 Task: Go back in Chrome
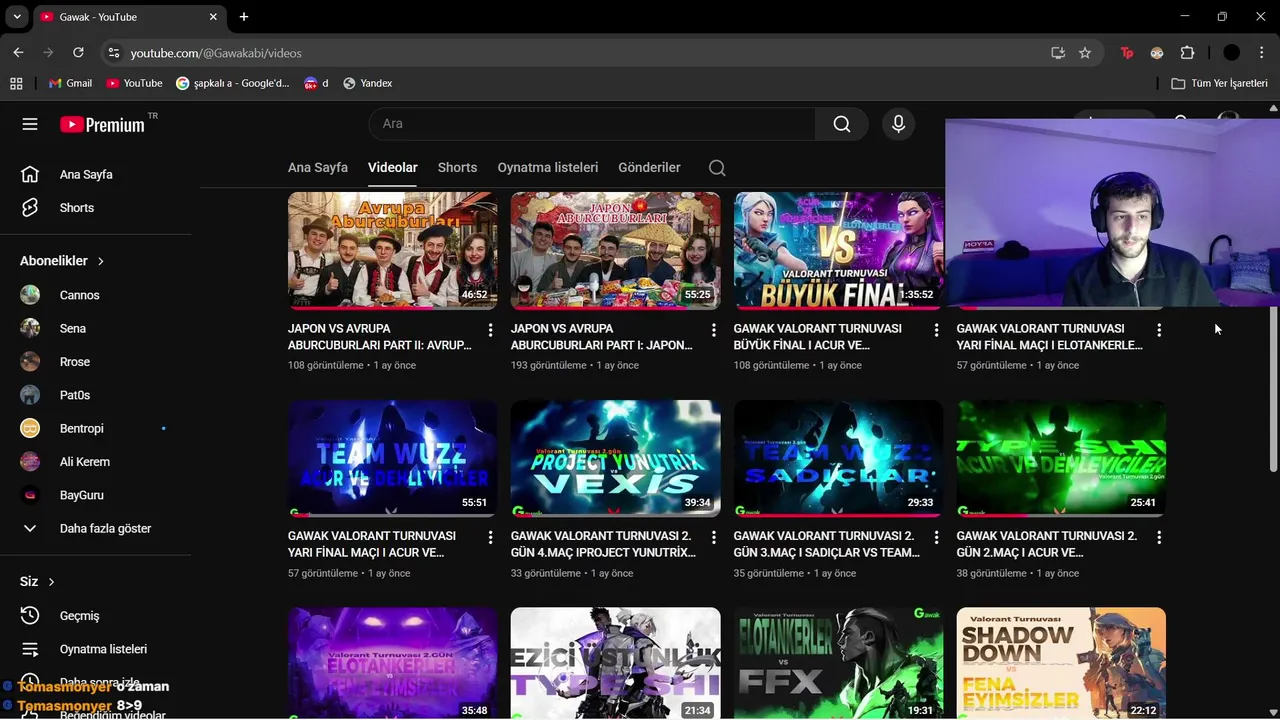tap(18, 53)
